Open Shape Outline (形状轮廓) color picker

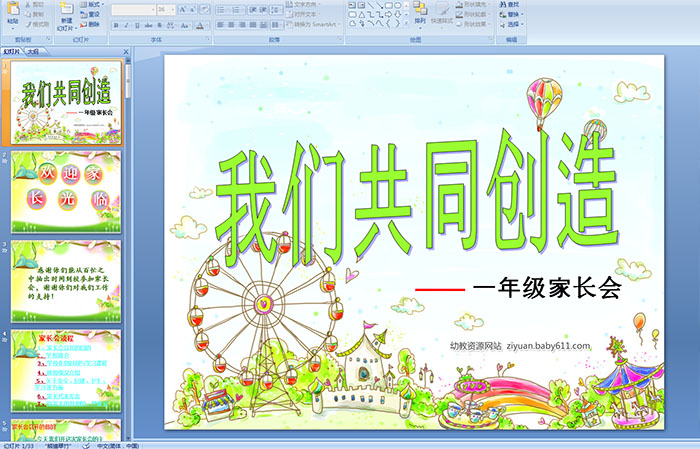[x=474, y=14]
